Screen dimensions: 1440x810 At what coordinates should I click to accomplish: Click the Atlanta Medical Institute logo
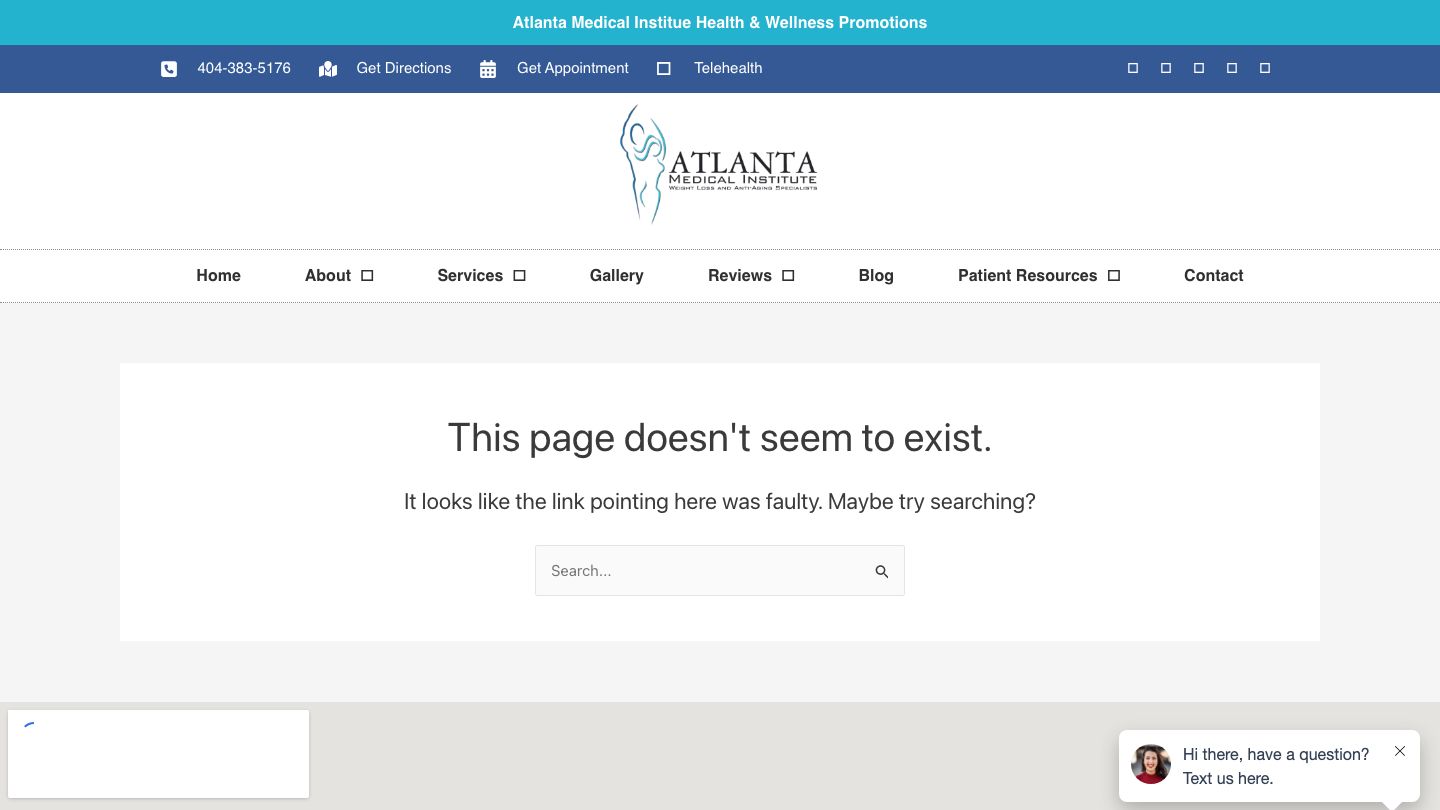pos(719,163)
